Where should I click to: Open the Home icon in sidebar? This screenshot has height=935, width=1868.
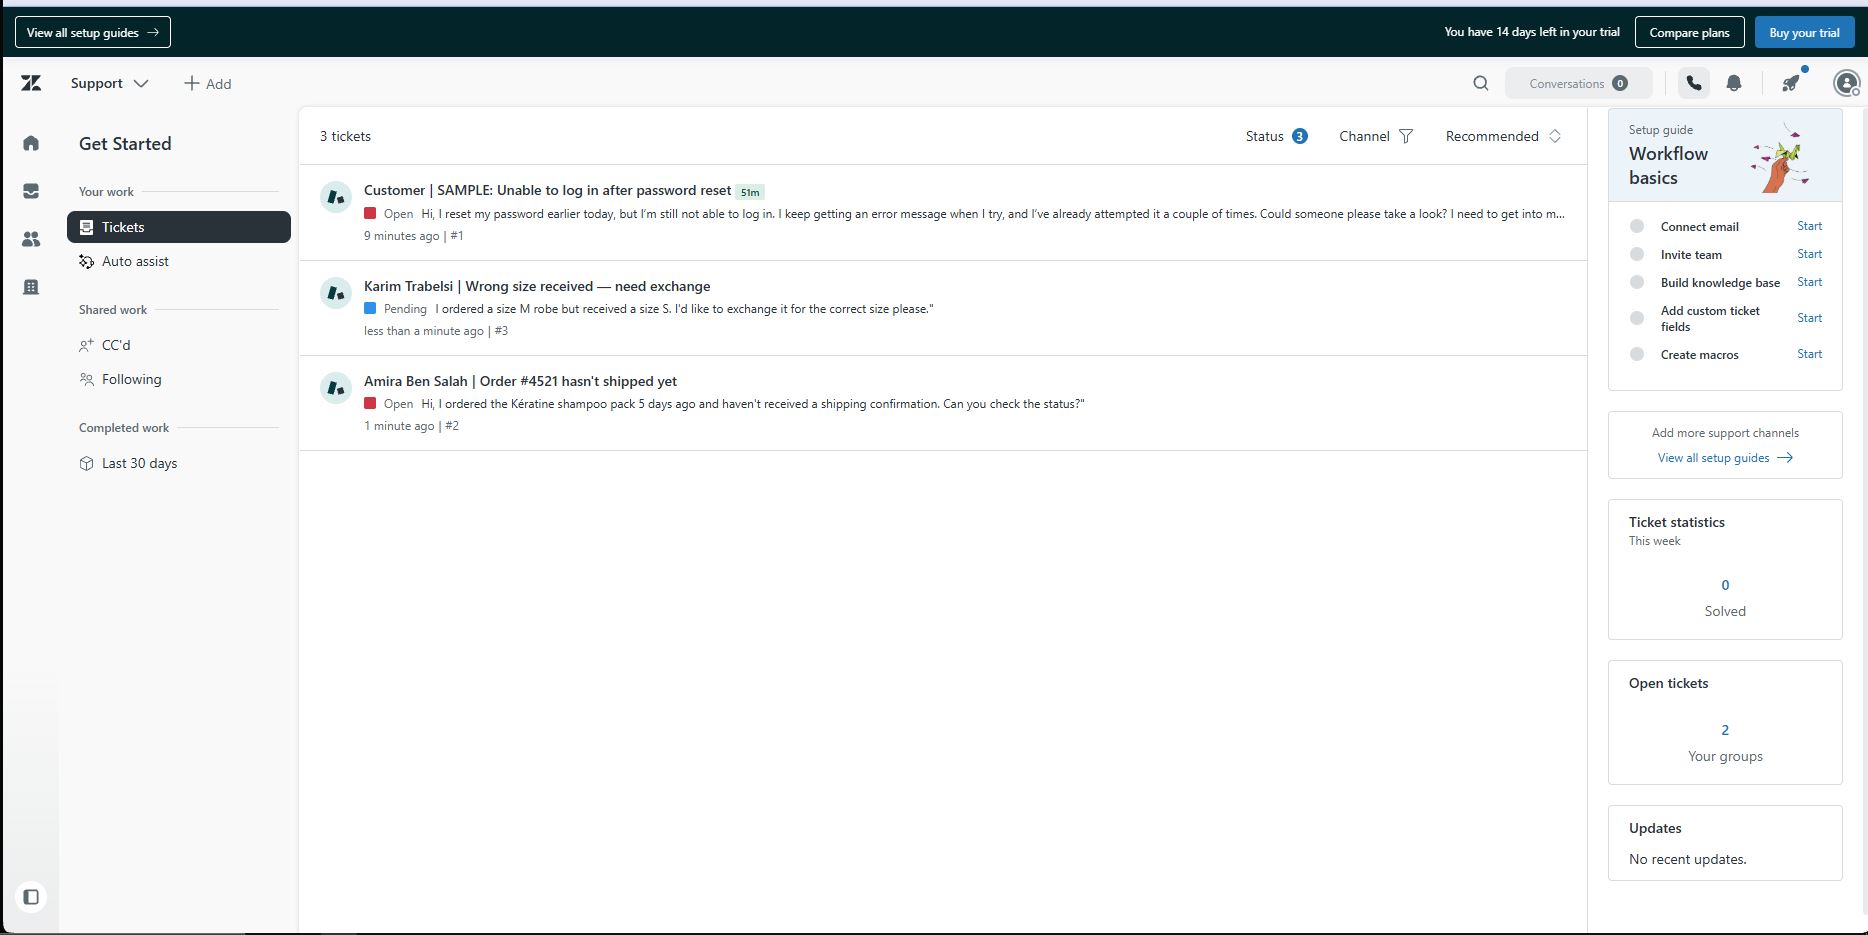(x=31, y=143)
